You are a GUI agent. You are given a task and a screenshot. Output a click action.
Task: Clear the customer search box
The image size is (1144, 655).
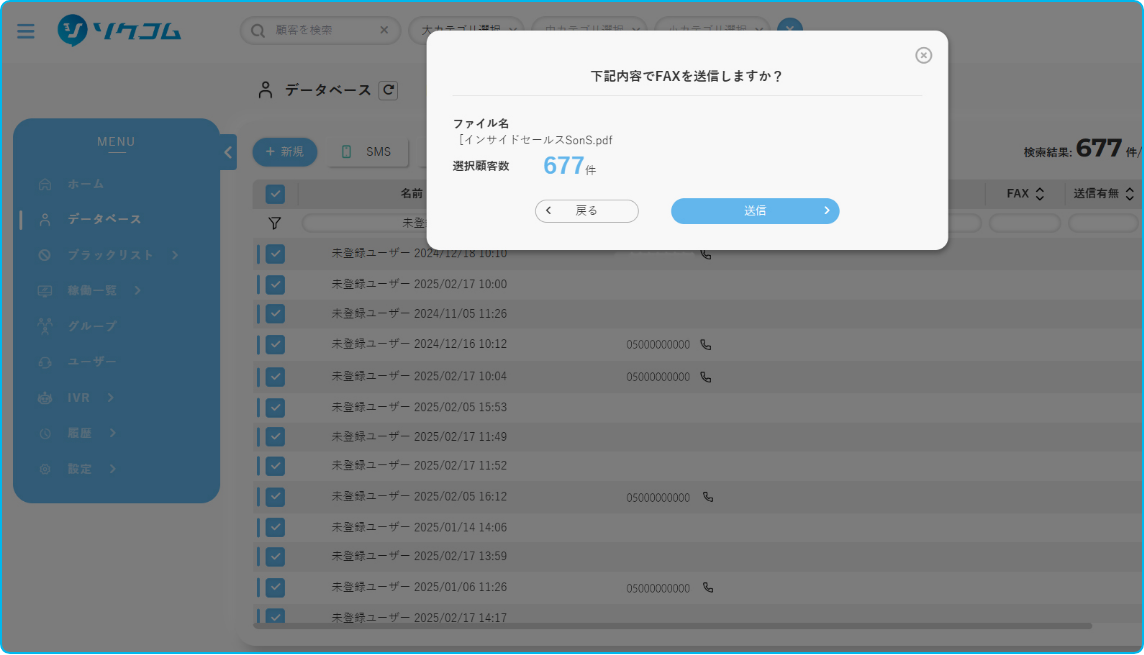(x=384, y=31)
